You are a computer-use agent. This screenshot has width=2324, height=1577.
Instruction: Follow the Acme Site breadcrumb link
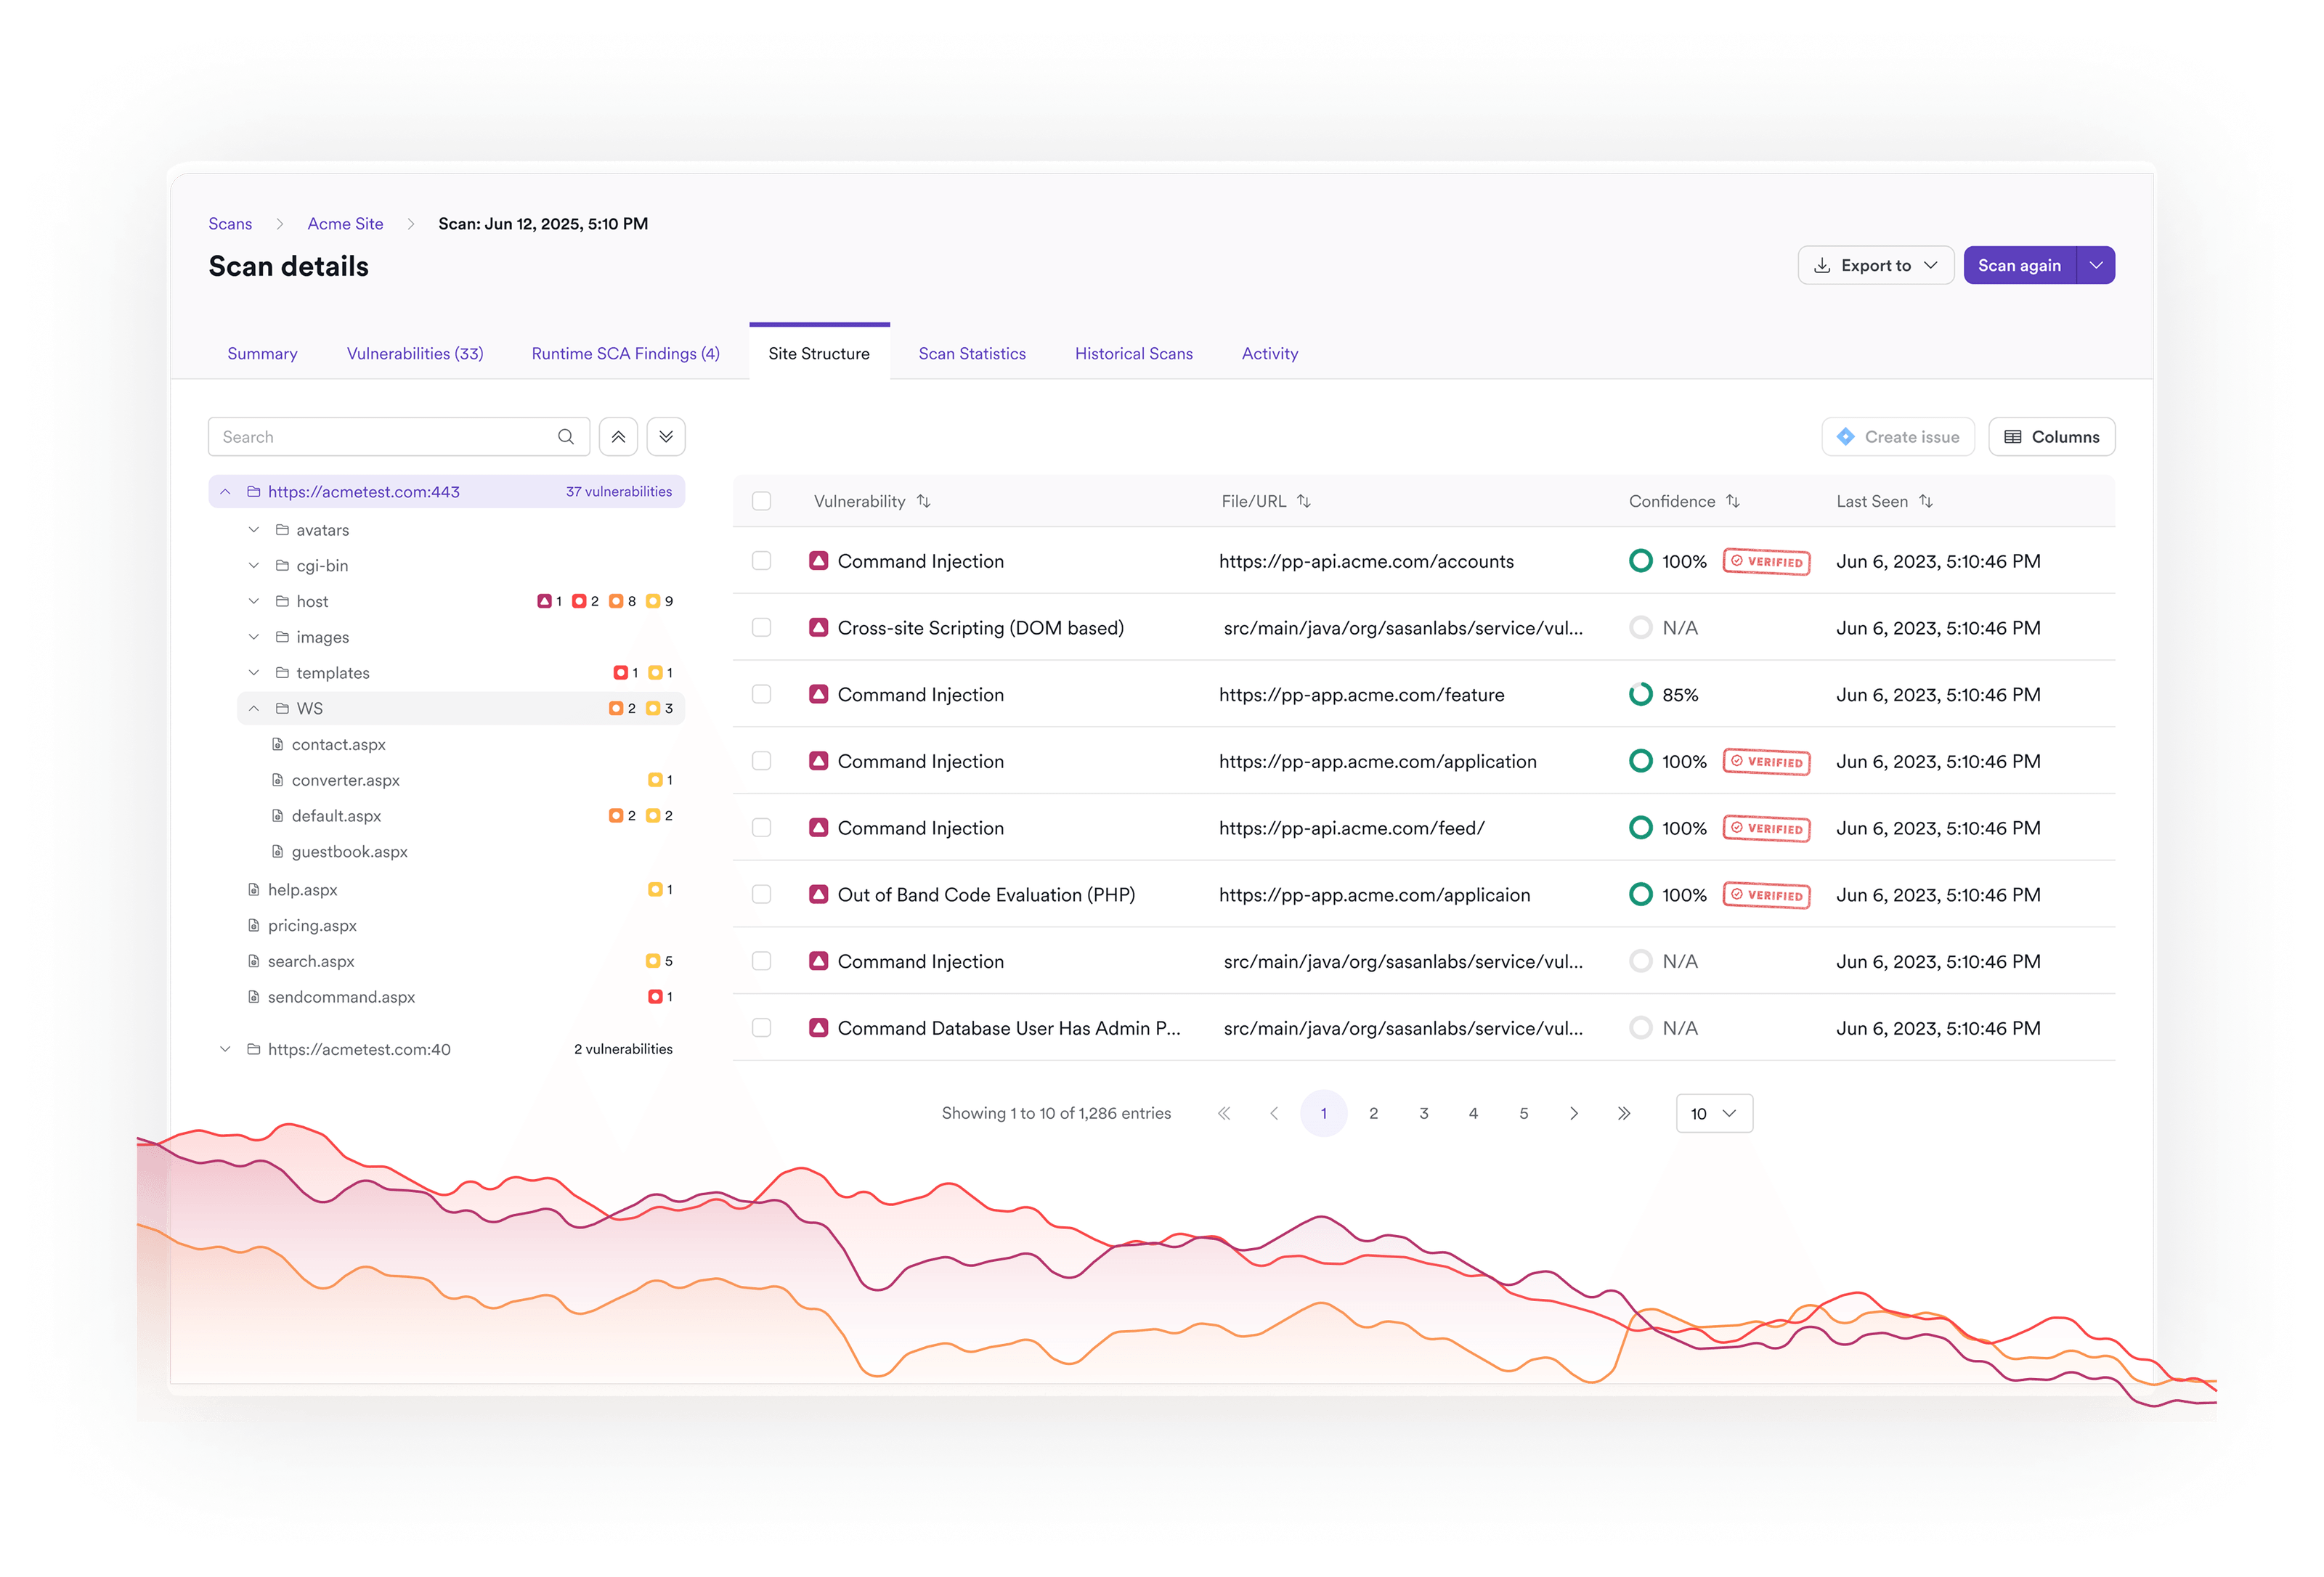point(345,224)
